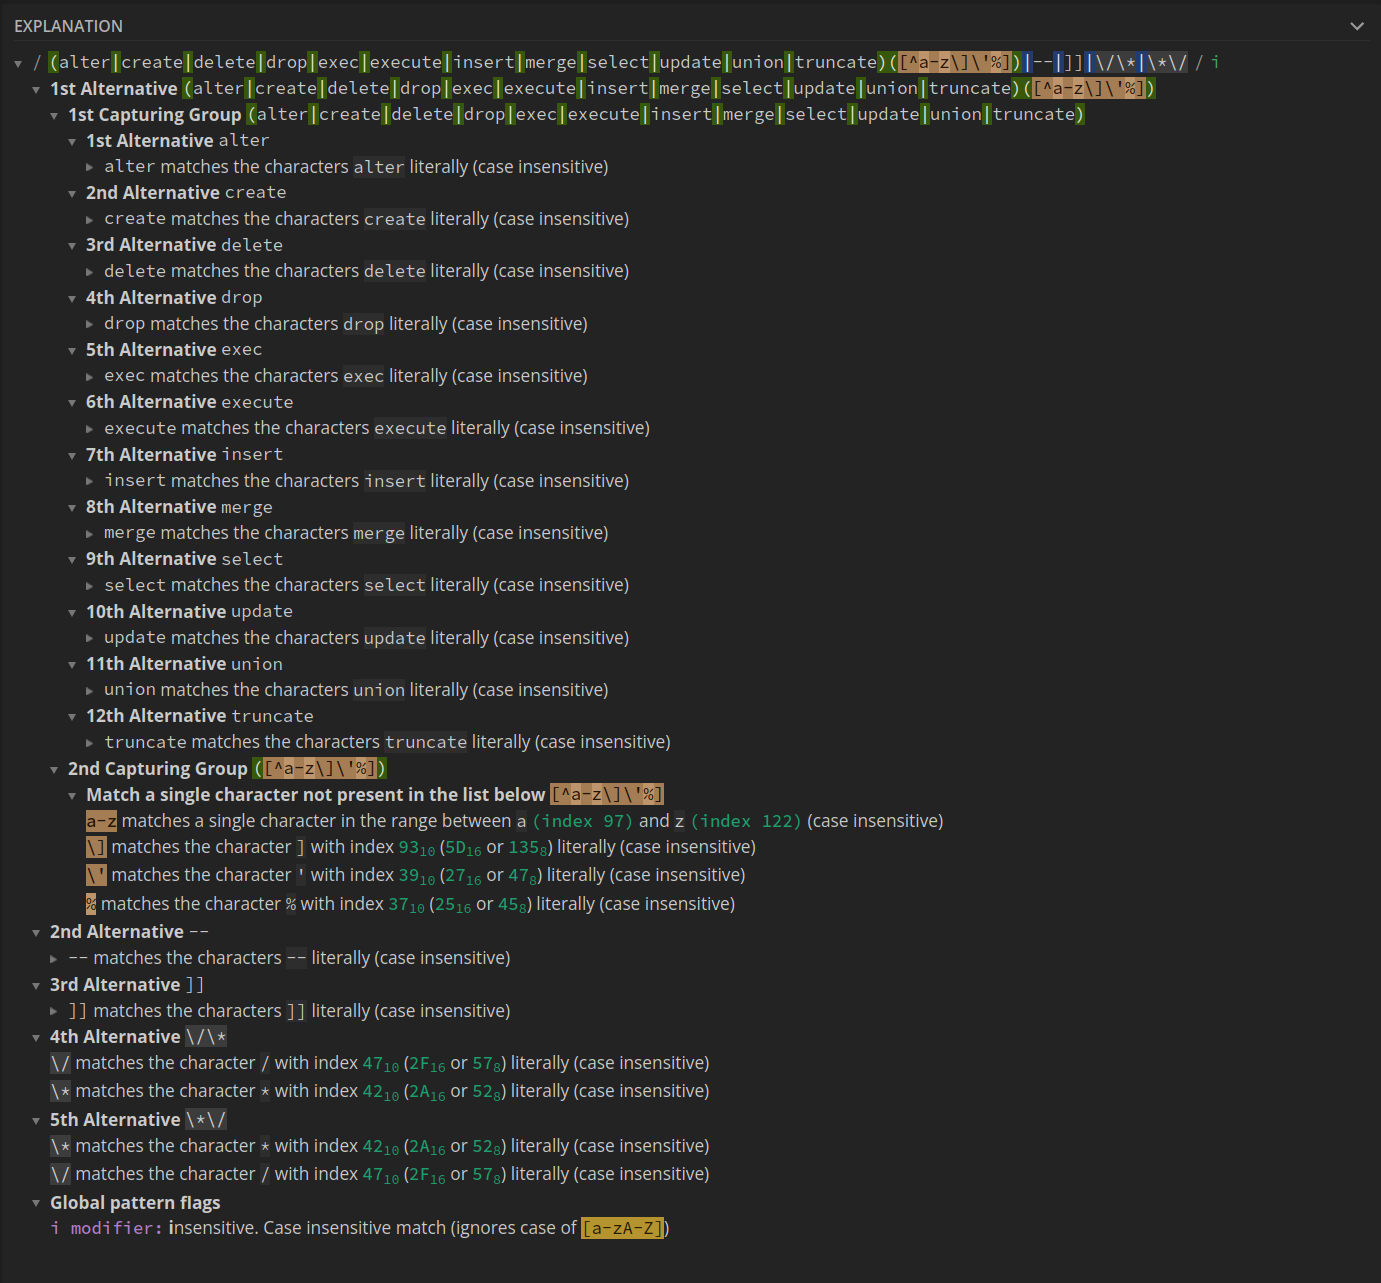Expand 'exec matches the characters' detail arrow
Viewport: 1381px width, 1283px height.
(x=90, y=376)
